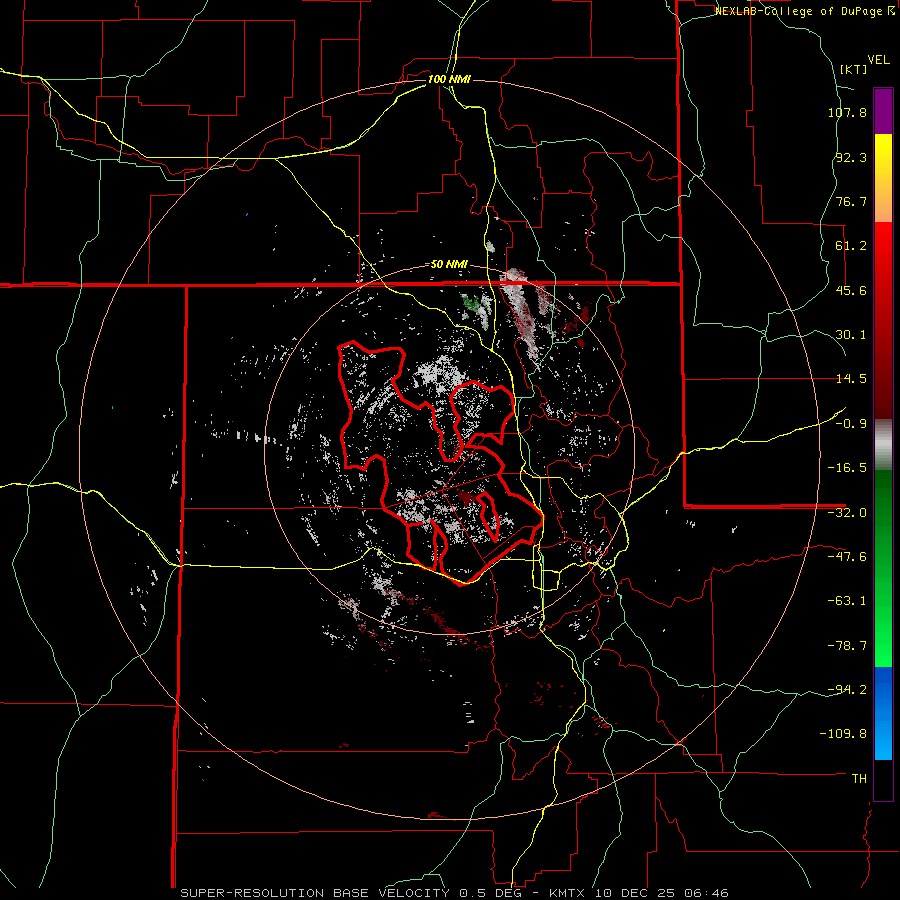Click the 14.5 legend value
Viewport: 900px width, 900px height.
pos(851,379)
